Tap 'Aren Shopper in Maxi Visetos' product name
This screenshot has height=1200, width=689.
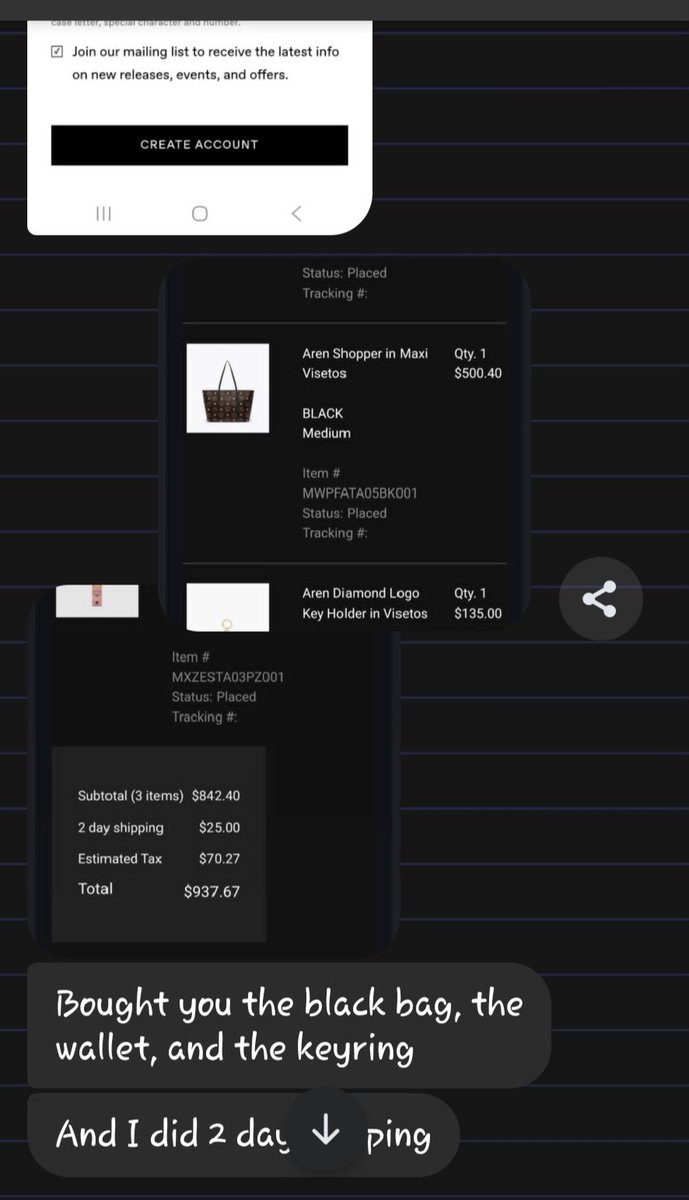365,363
